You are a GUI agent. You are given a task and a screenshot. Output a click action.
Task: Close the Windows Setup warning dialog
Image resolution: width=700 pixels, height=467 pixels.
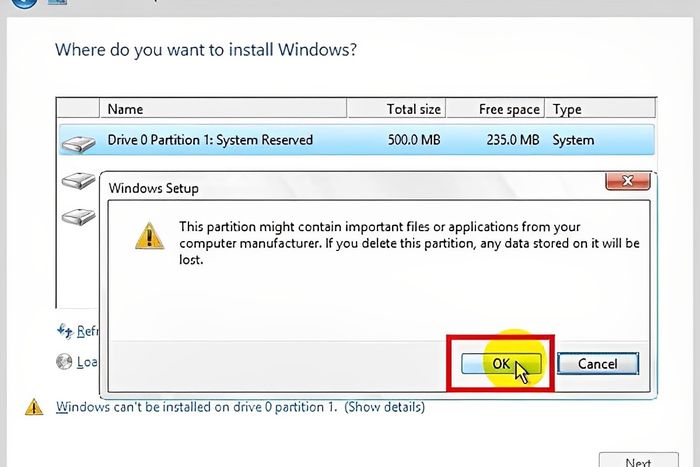click(x=628, y=181)
